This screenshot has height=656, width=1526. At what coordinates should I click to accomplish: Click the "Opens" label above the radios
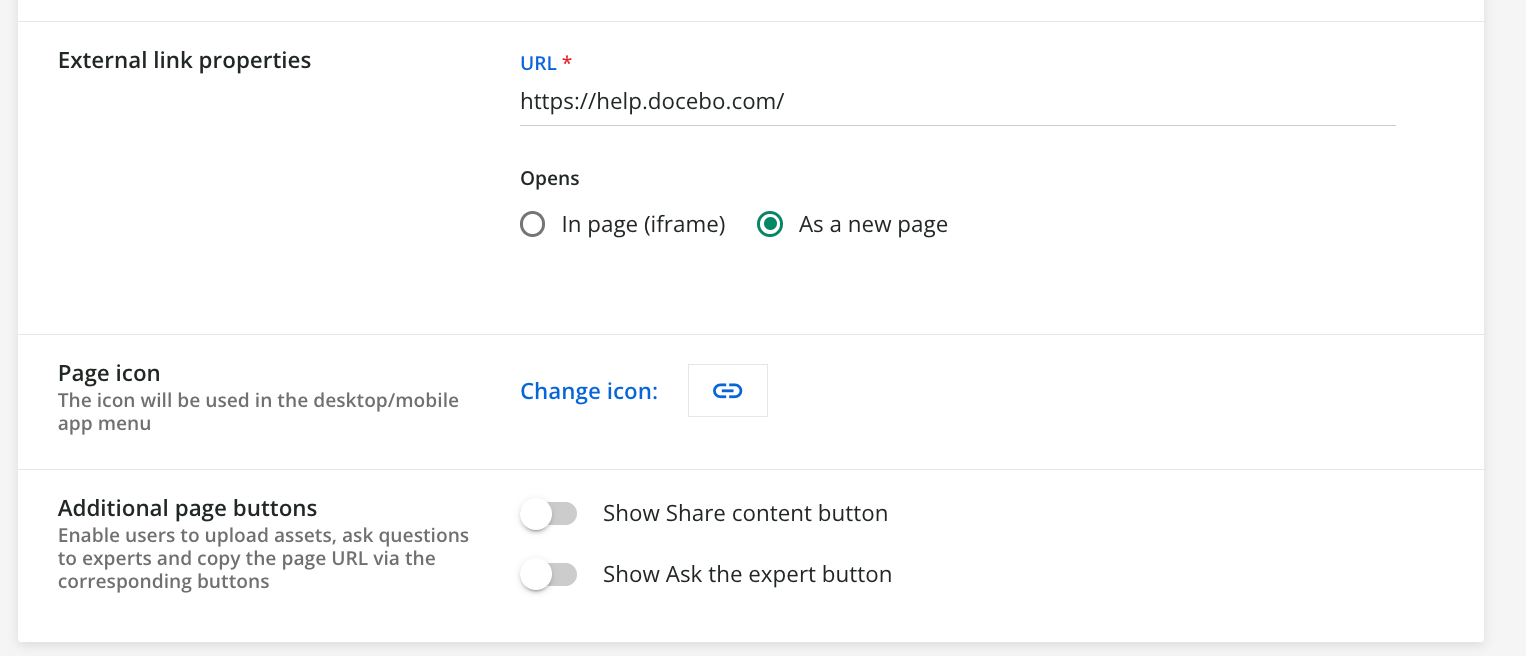pos(549,179)
